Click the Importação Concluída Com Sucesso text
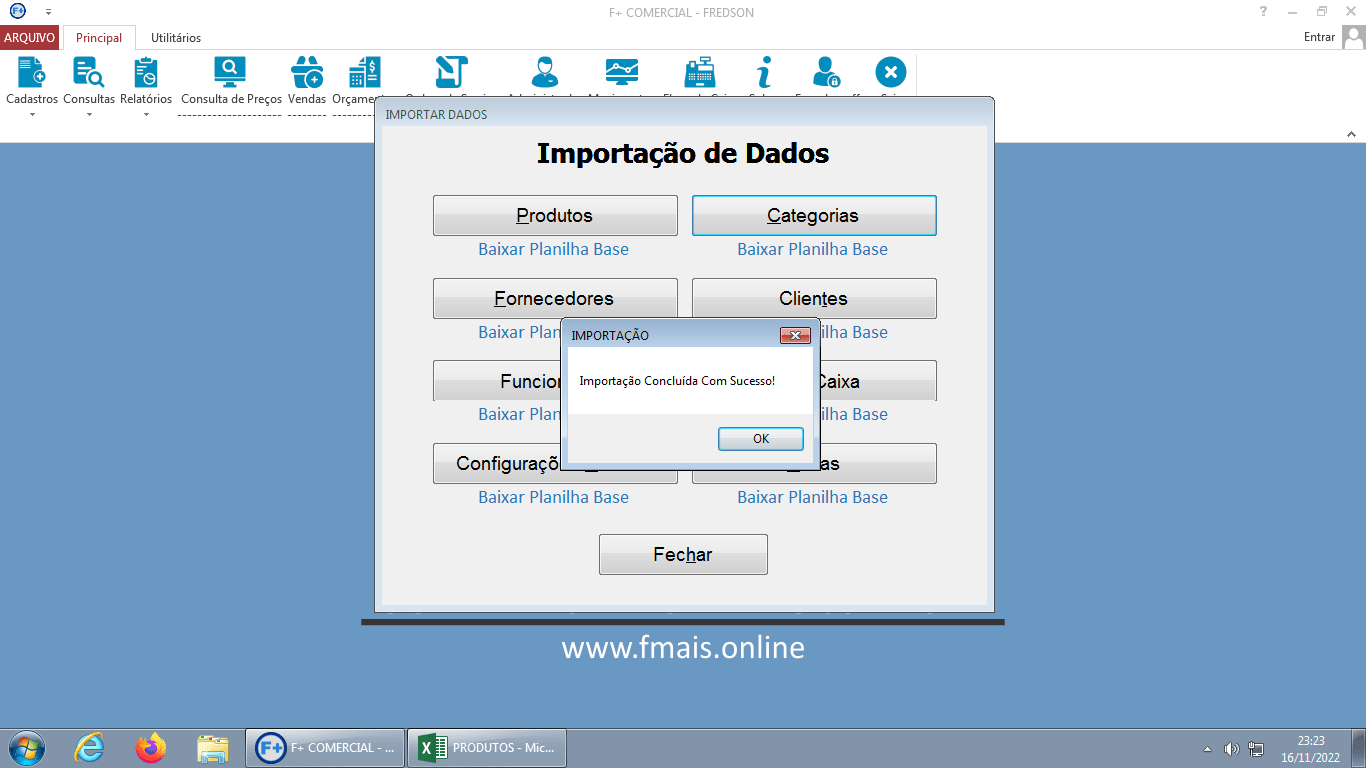This screenshot has width=1366, height=768. 677,381
